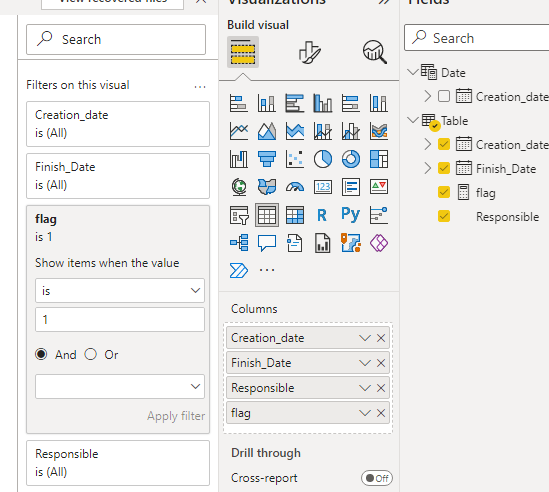Viewport: 549px width, 492px height.
Task: Switch to Build visual tab
Action: [x=243, y=52]
